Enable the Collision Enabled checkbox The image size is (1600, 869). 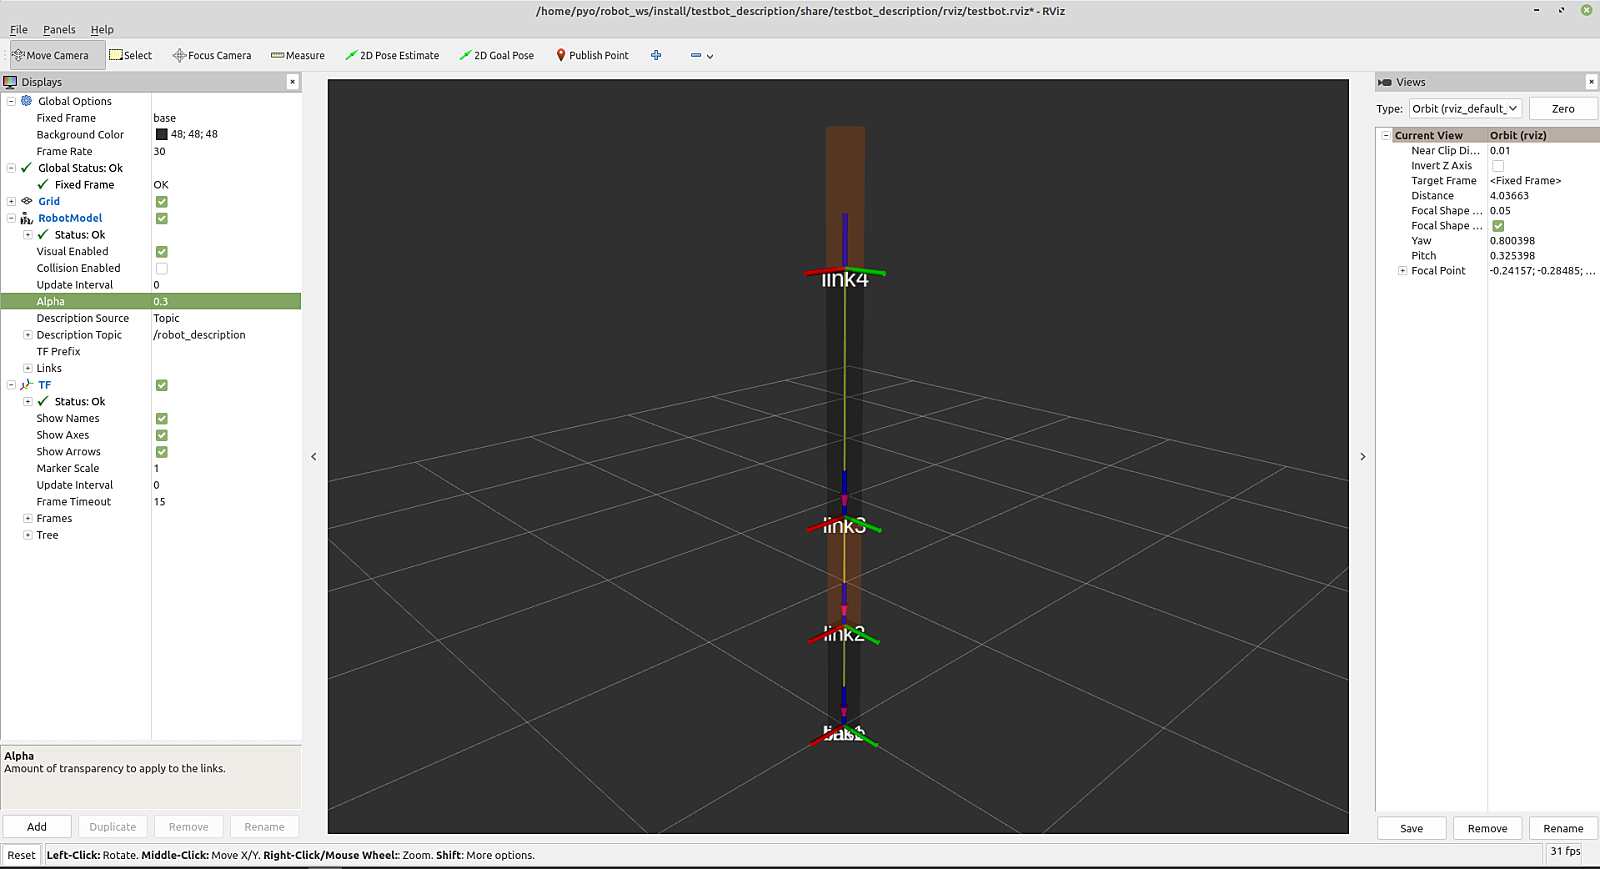tap(162, 269)
